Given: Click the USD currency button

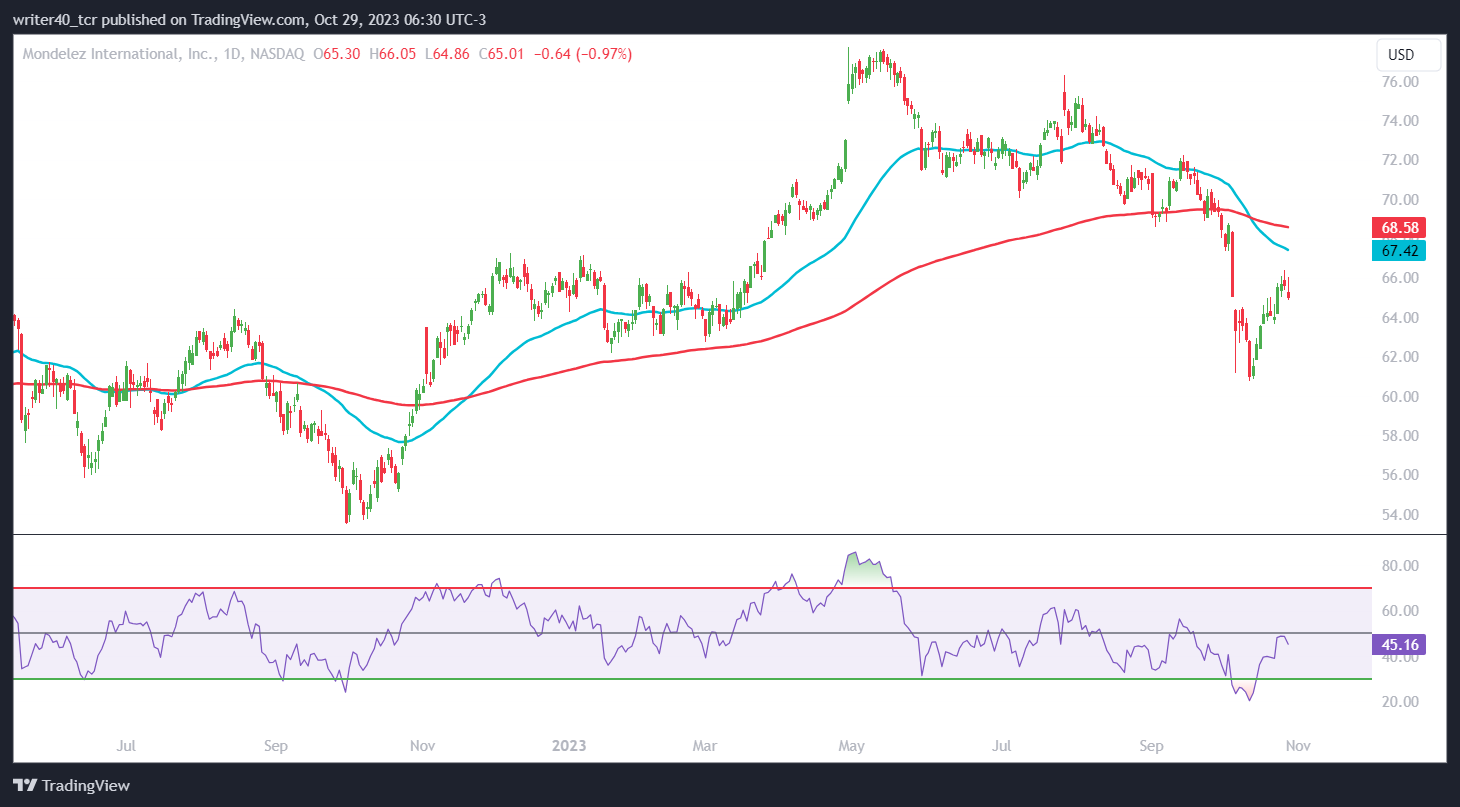Looking at the screenshot, I should [x=1409, y=54].
